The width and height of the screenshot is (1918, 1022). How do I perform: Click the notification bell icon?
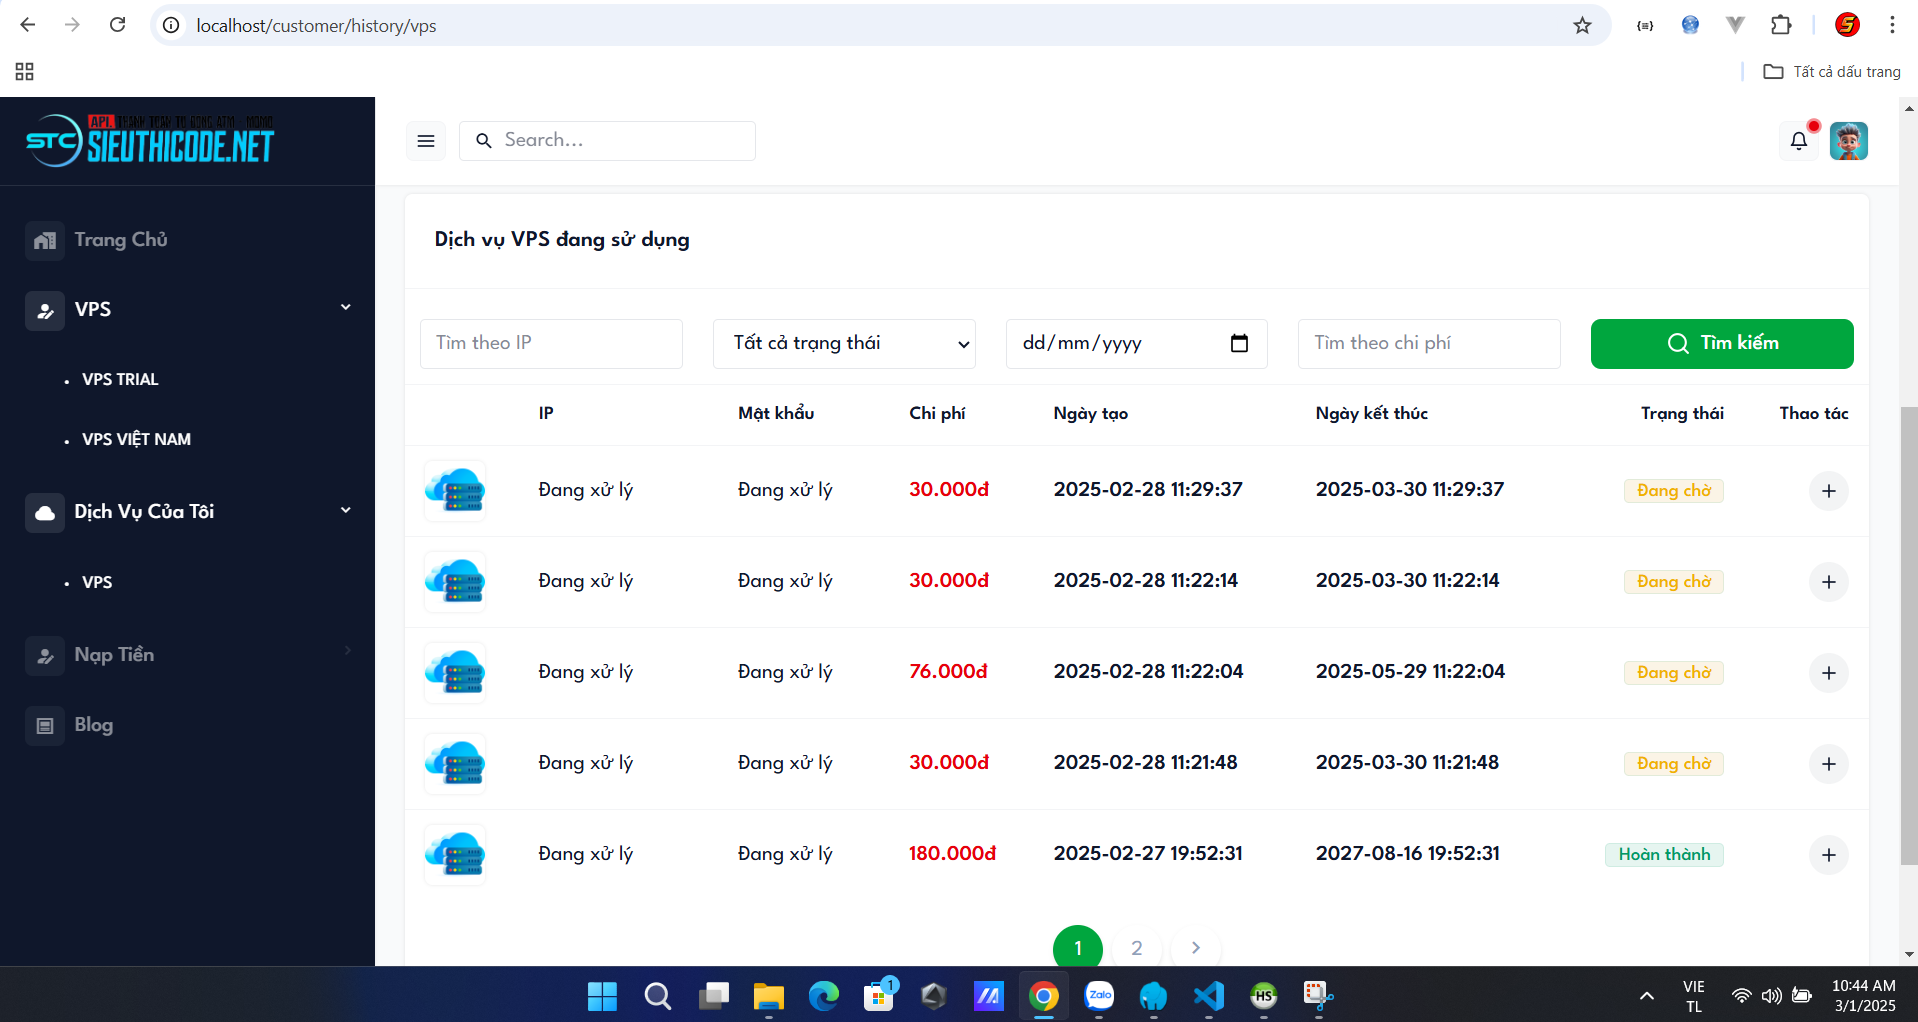[x=1798, y=141]
